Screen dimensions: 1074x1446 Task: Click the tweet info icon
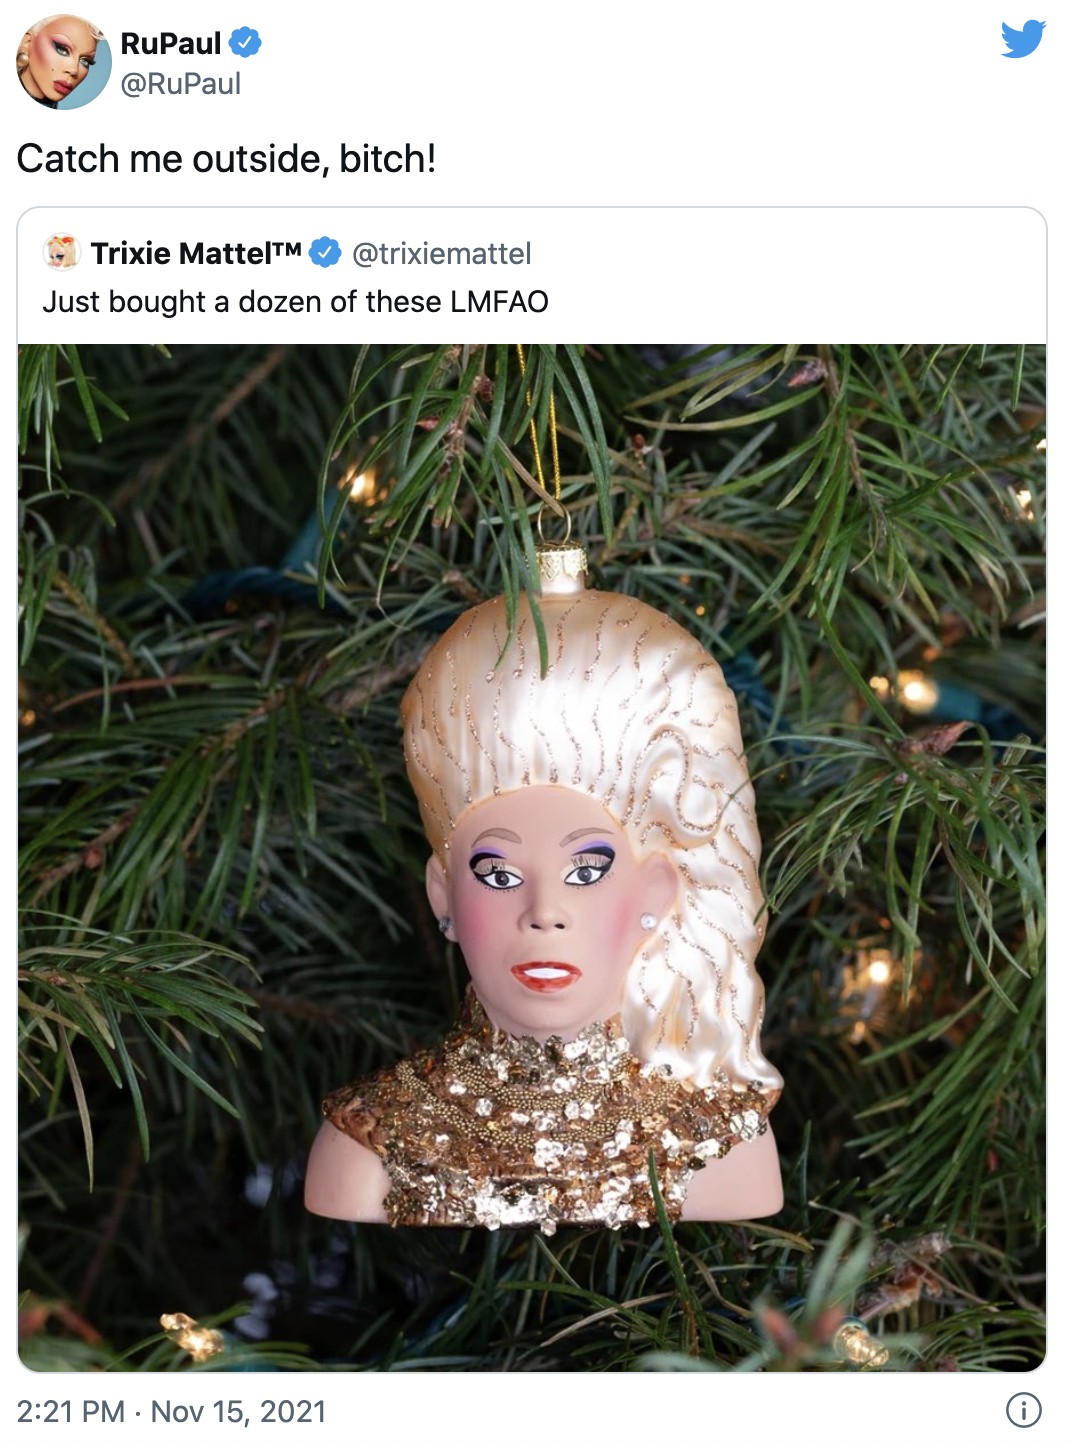1023,1410
